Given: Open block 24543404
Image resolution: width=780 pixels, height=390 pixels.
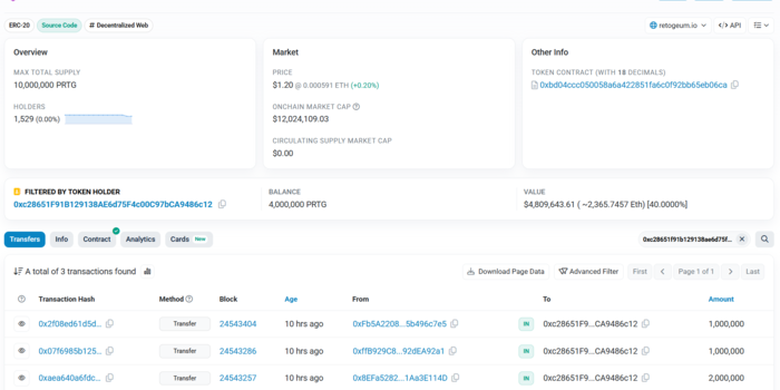Looking at the screenshot, I should point(238,324).
